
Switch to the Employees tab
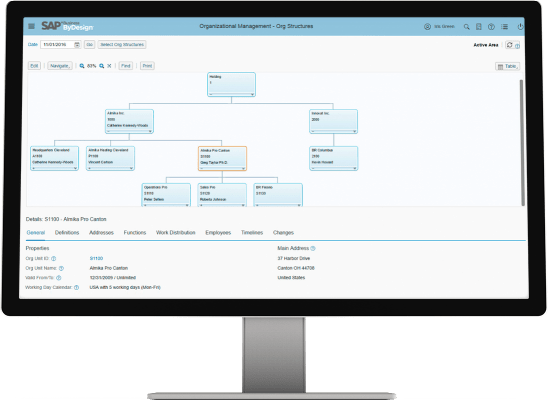218,233
